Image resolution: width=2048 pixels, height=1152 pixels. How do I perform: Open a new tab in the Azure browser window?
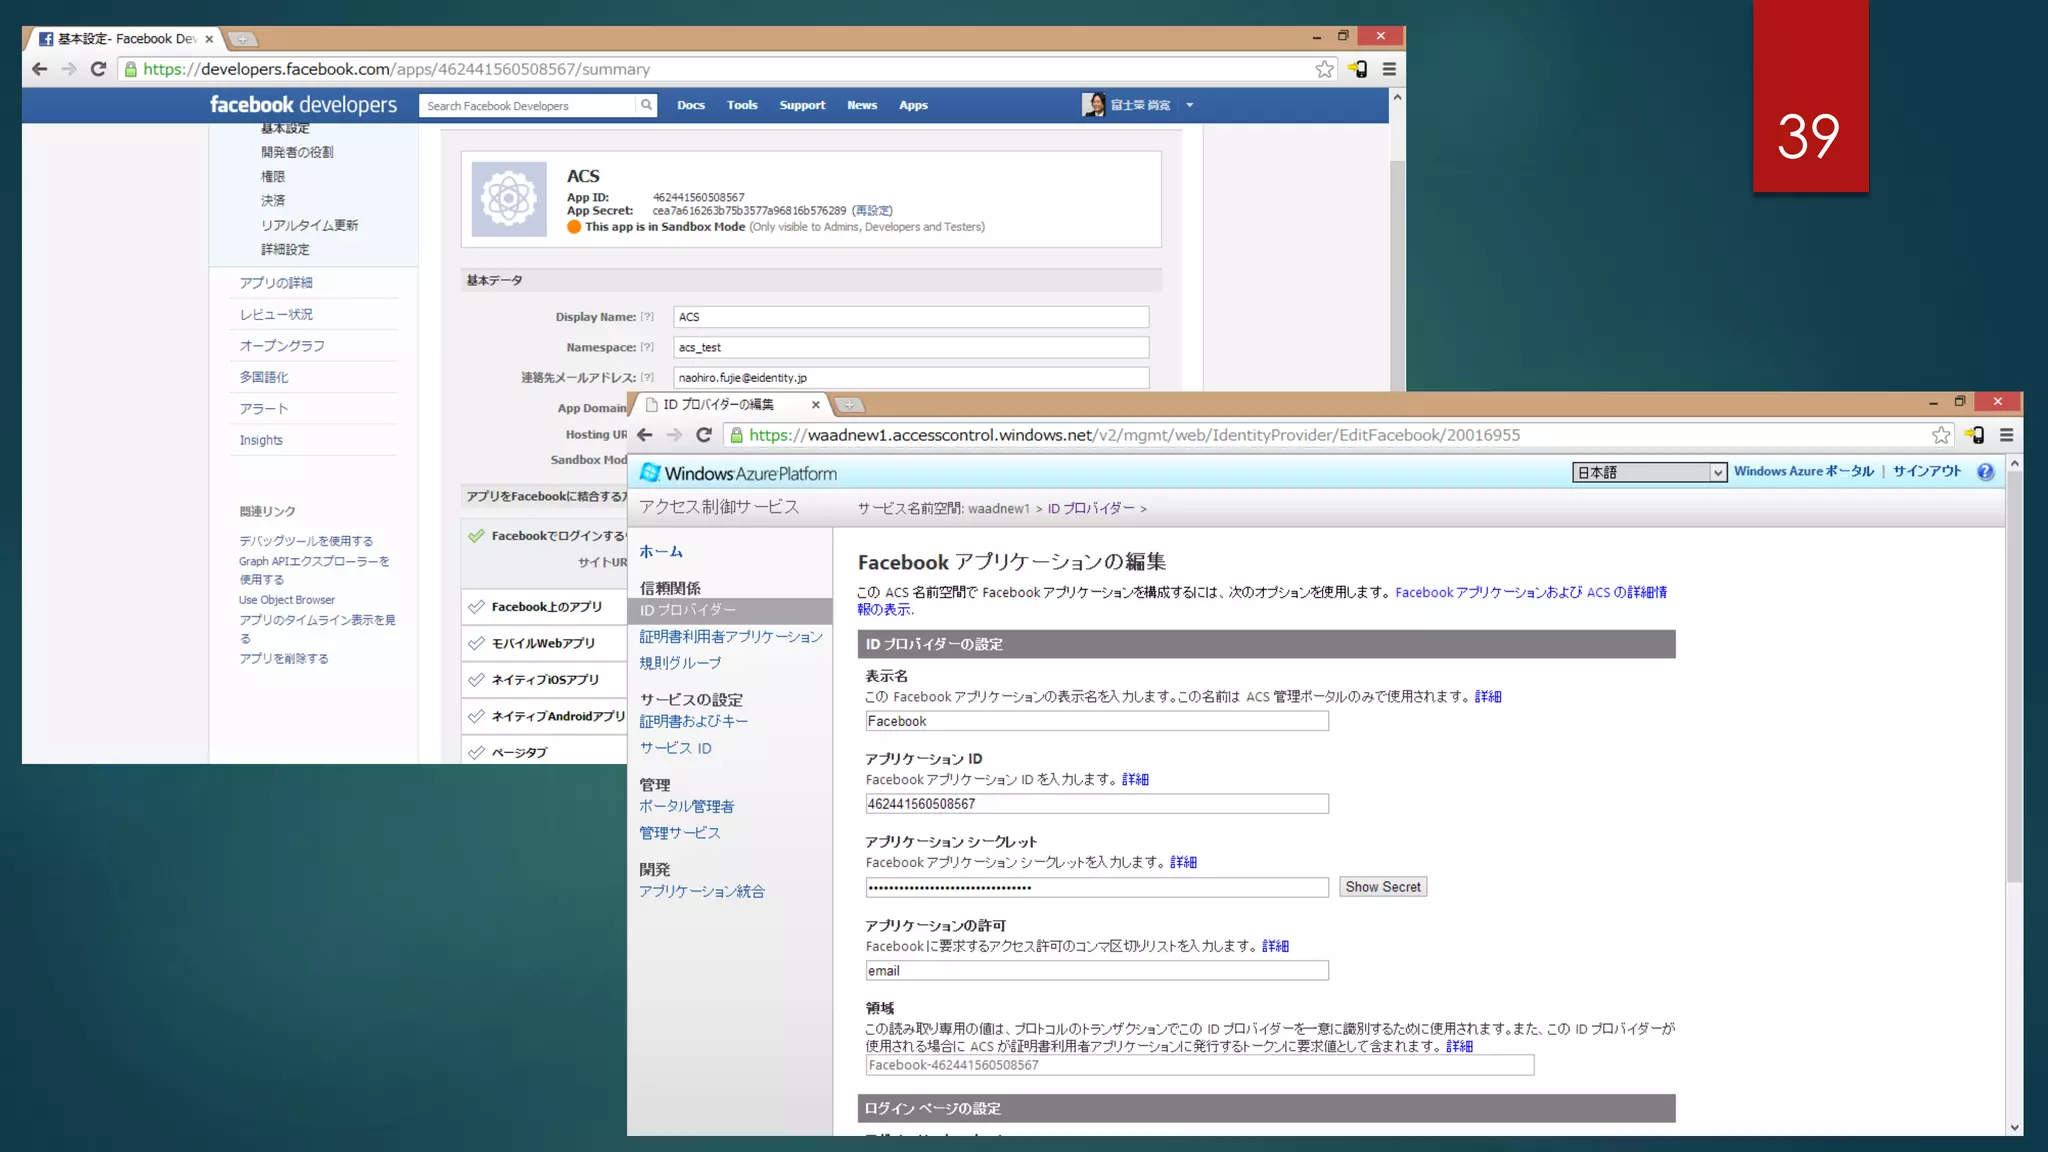[x=849, y=405]
